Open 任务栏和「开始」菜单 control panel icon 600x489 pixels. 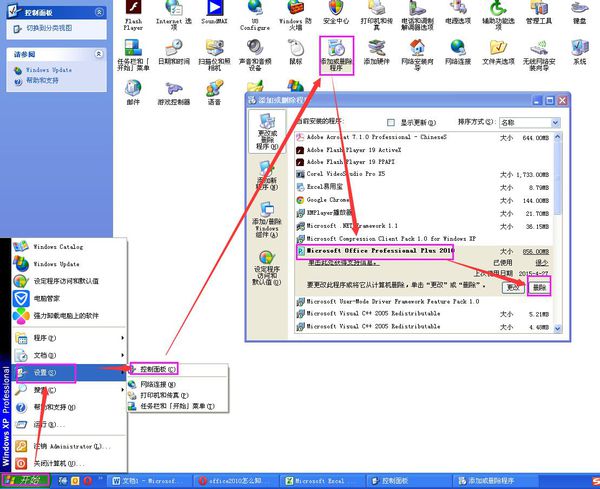pos(133,55)
